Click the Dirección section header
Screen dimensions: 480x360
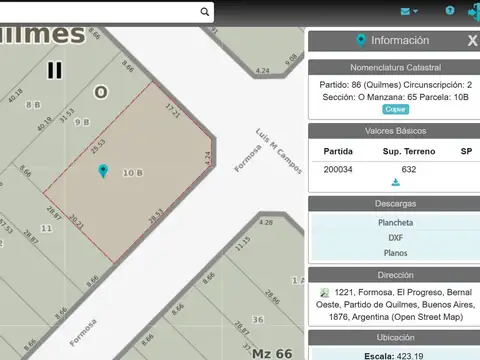[395, 275]
